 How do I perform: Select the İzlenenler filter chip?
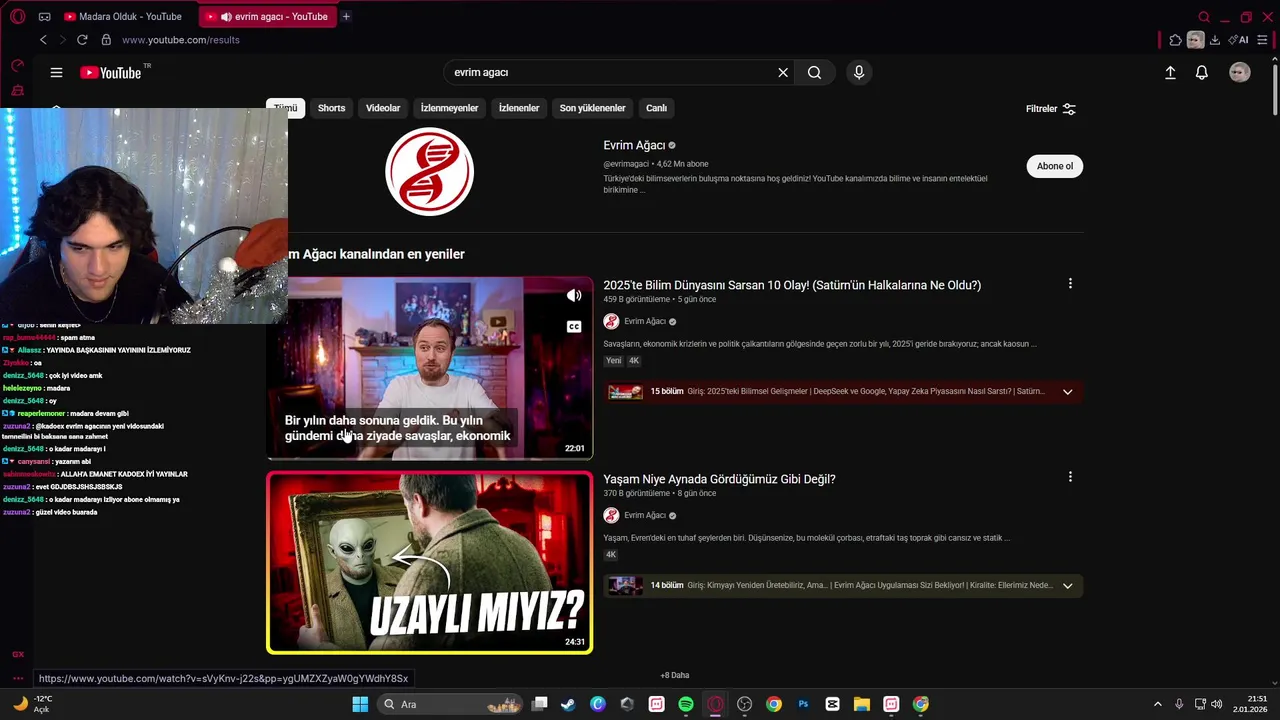pos(519,108)
